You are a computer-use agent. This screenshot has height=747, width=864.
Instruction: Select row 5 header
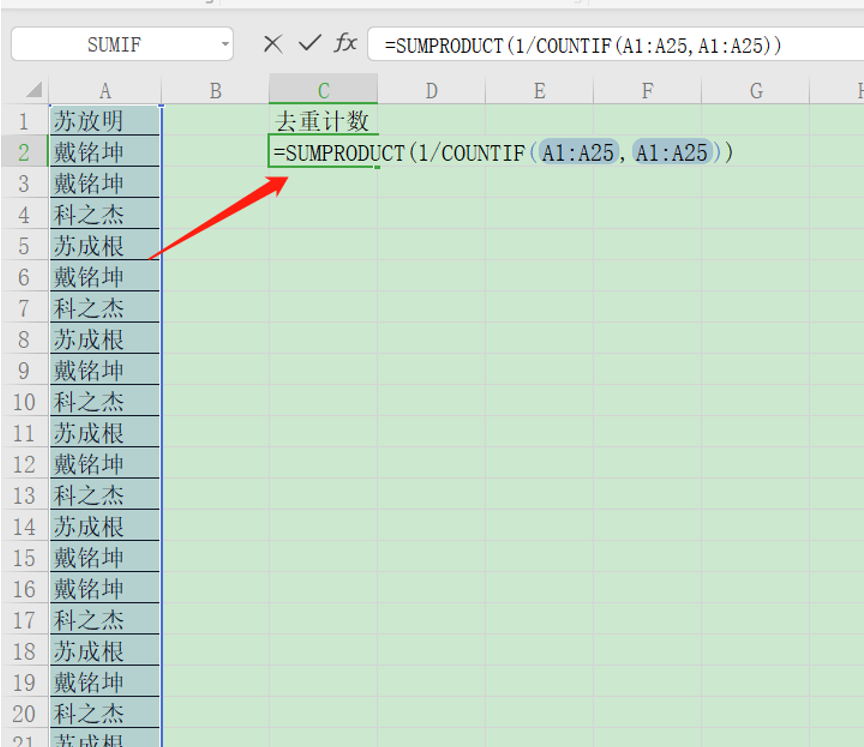click(24, 245)
